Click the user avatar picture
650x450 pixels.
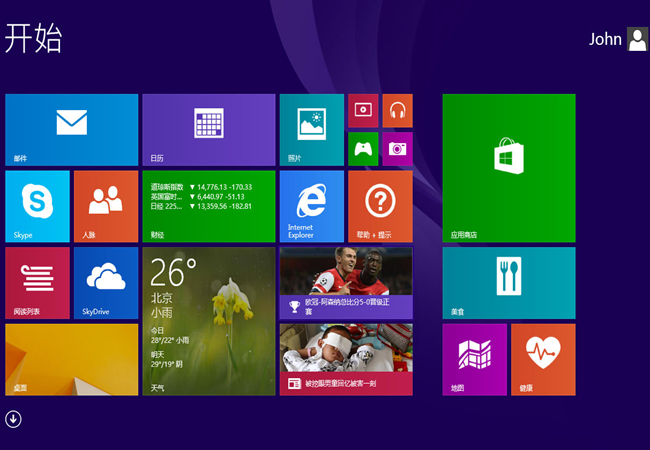click(637, 39)
